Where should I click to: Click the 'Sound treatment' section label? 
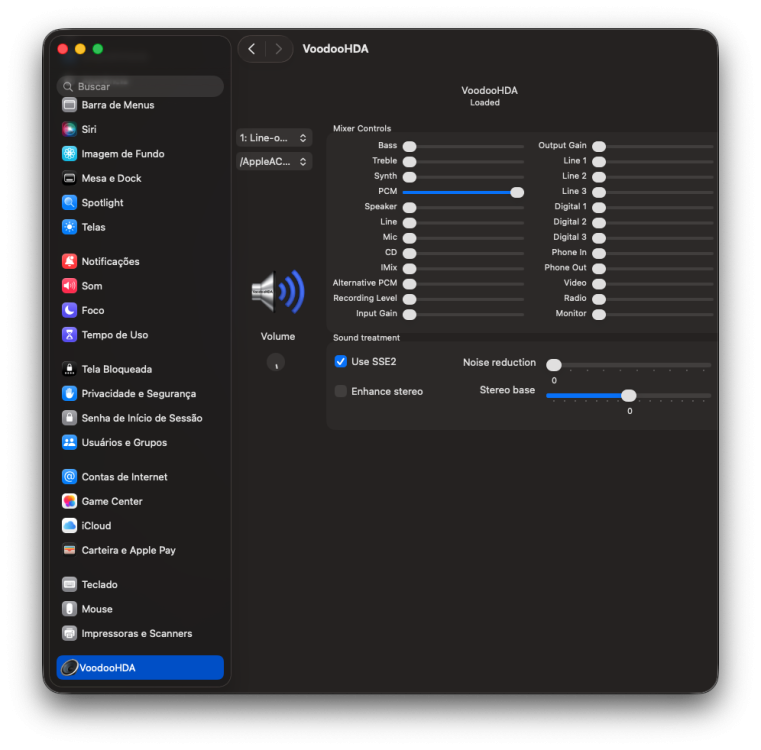(366, 337)
